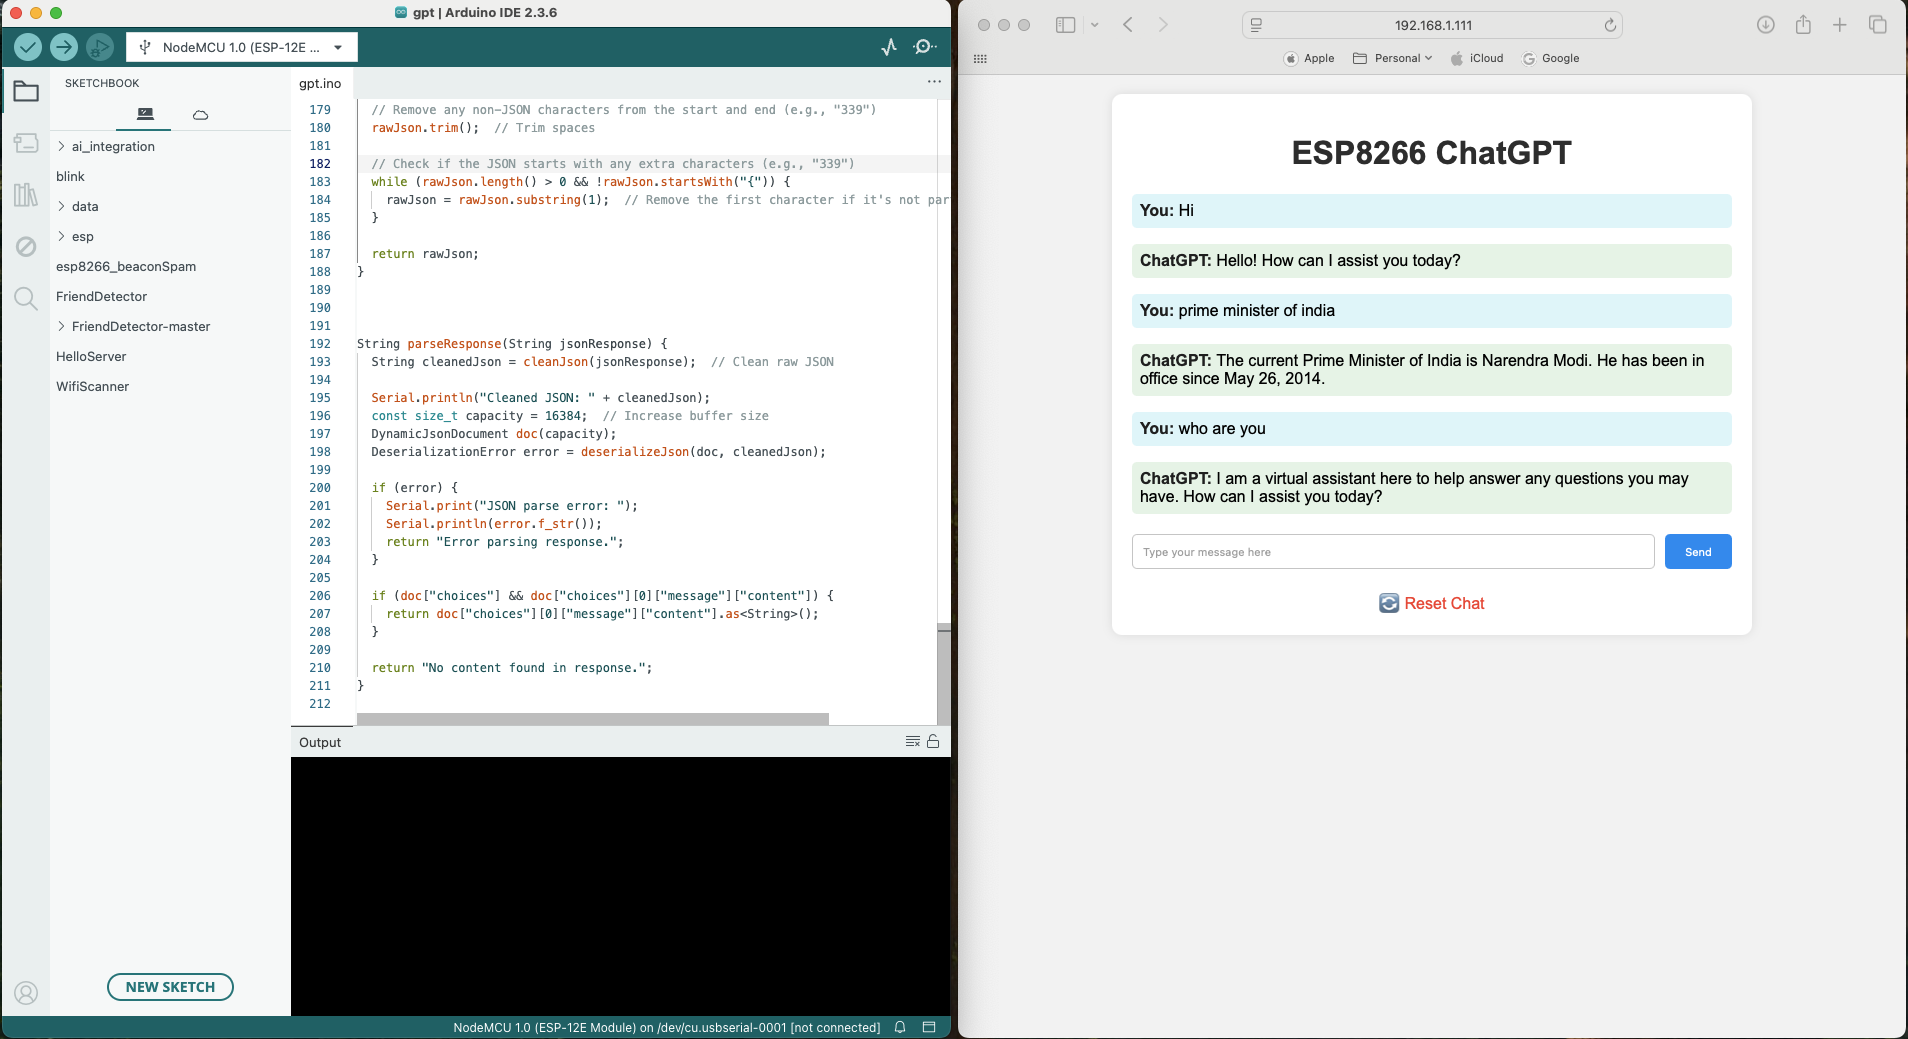The image size is (1908, 1039).
Task: Select the gpt.ino editor tab
Action: point(320,83)
